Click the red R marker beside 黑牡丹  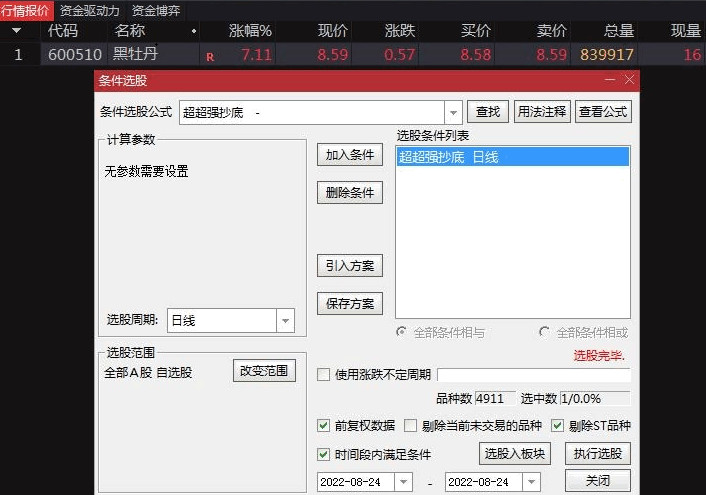tap(210, 57)
